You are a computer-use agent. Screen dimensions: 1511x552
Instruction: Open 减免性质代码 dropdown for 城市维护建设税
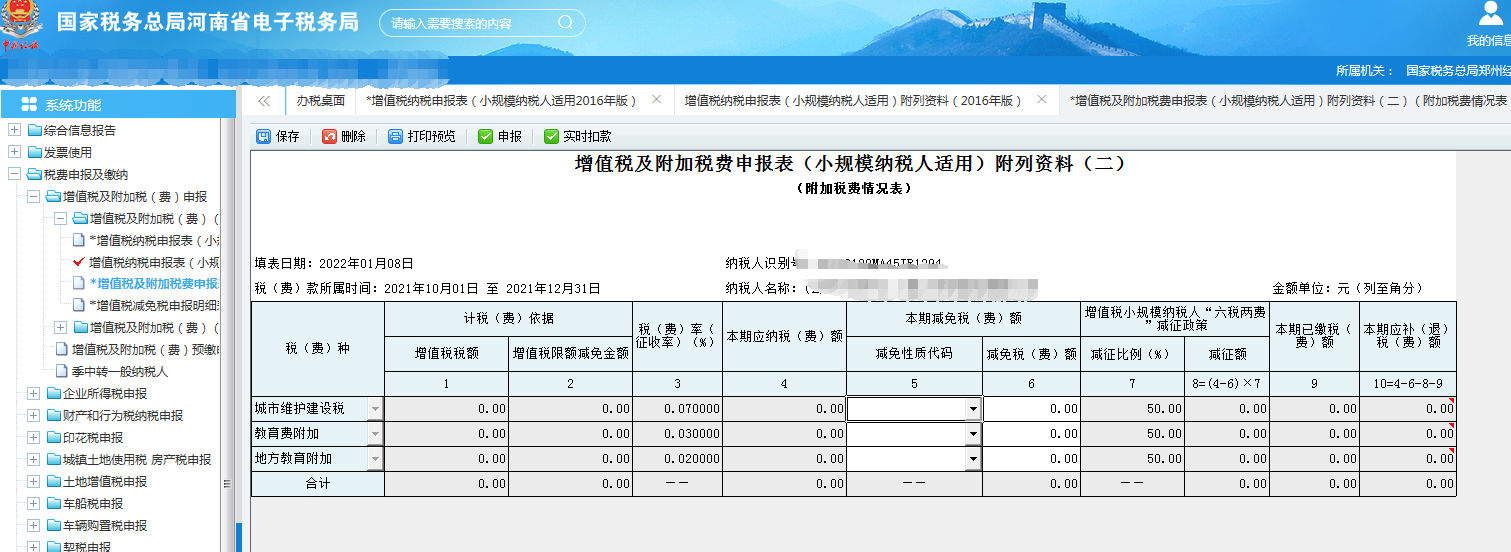(973, 408)
